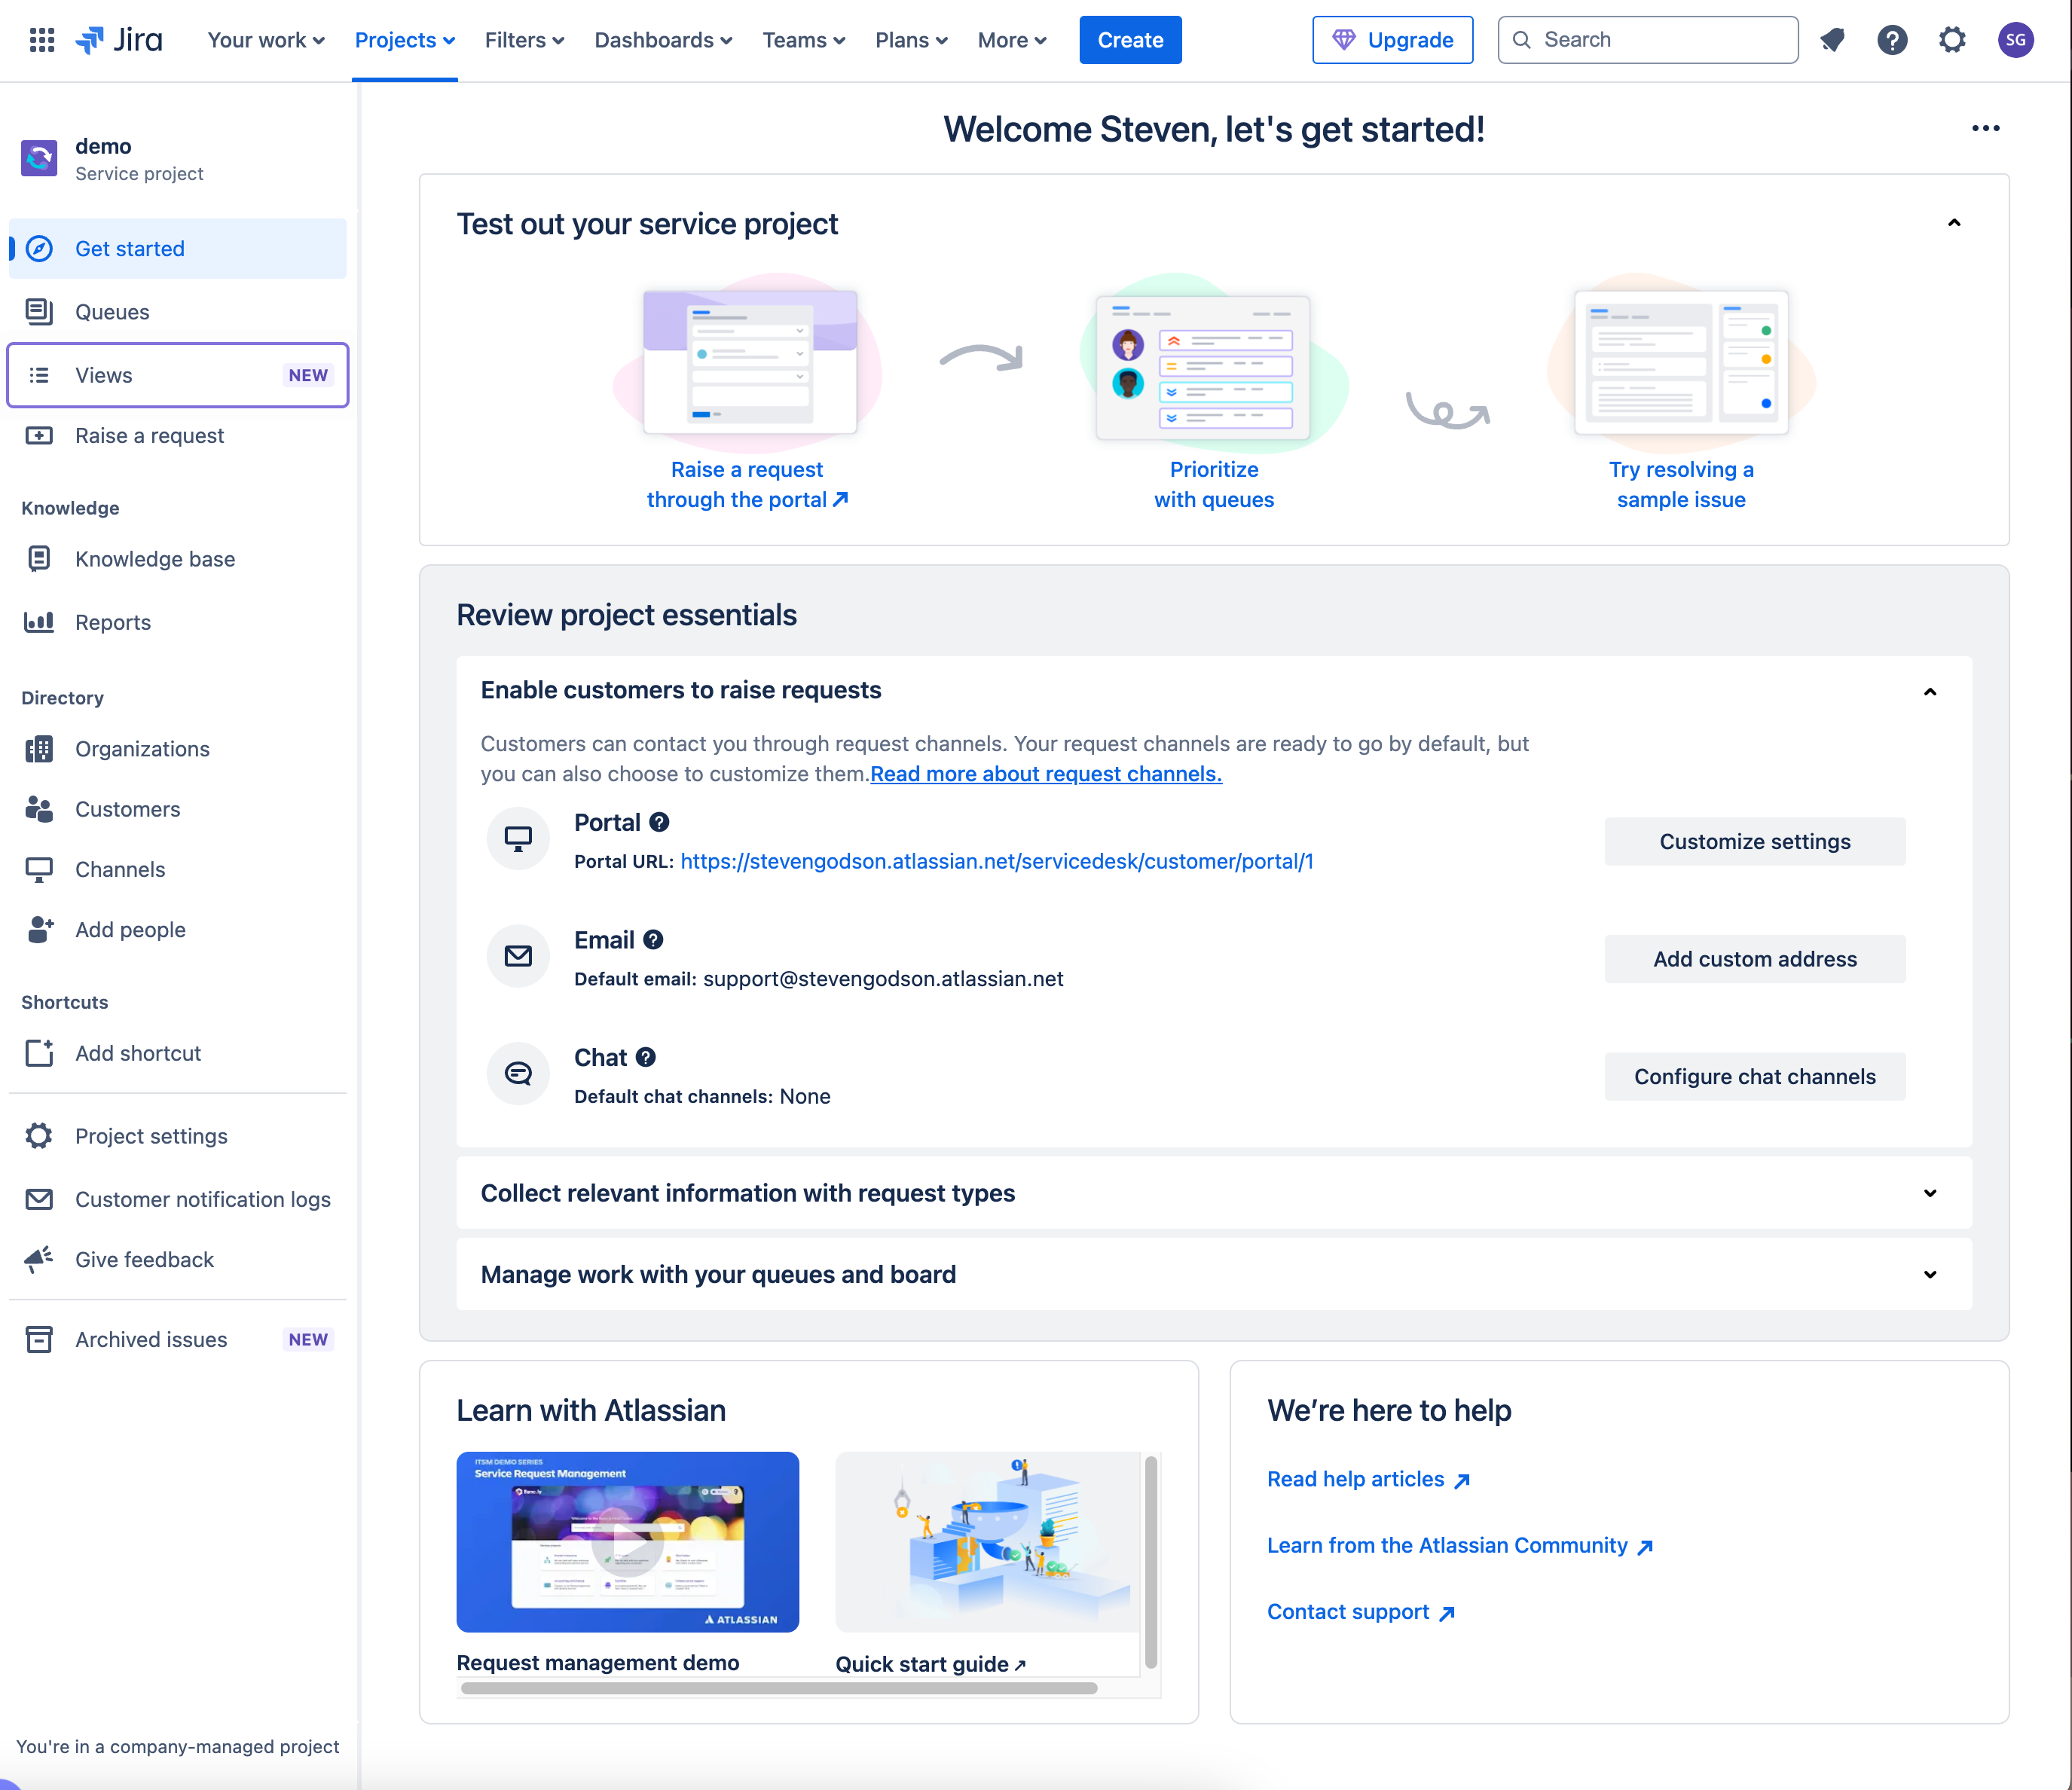Click the Jira logo
Image resolution: width=2072 pixels, height=1790 pixels.
tap(119, 40)
